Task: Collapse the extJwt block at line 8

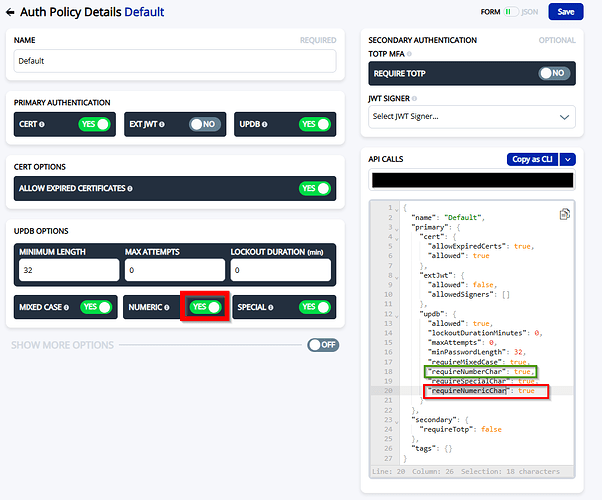Action: (397, 277)
